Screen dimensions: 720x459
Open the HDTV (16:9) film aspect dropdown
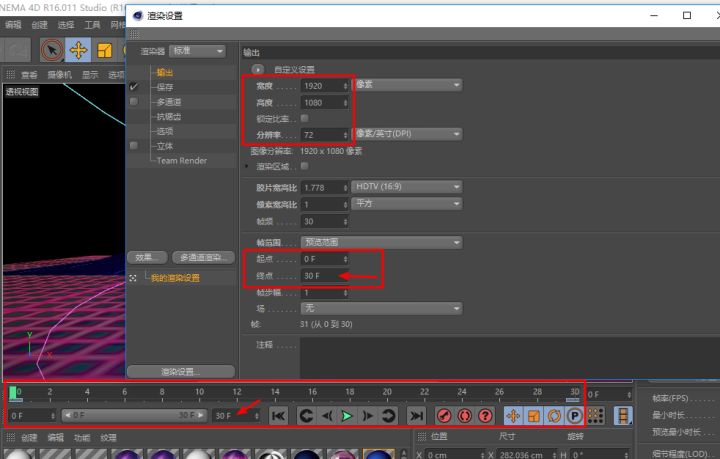pos(407,187)
